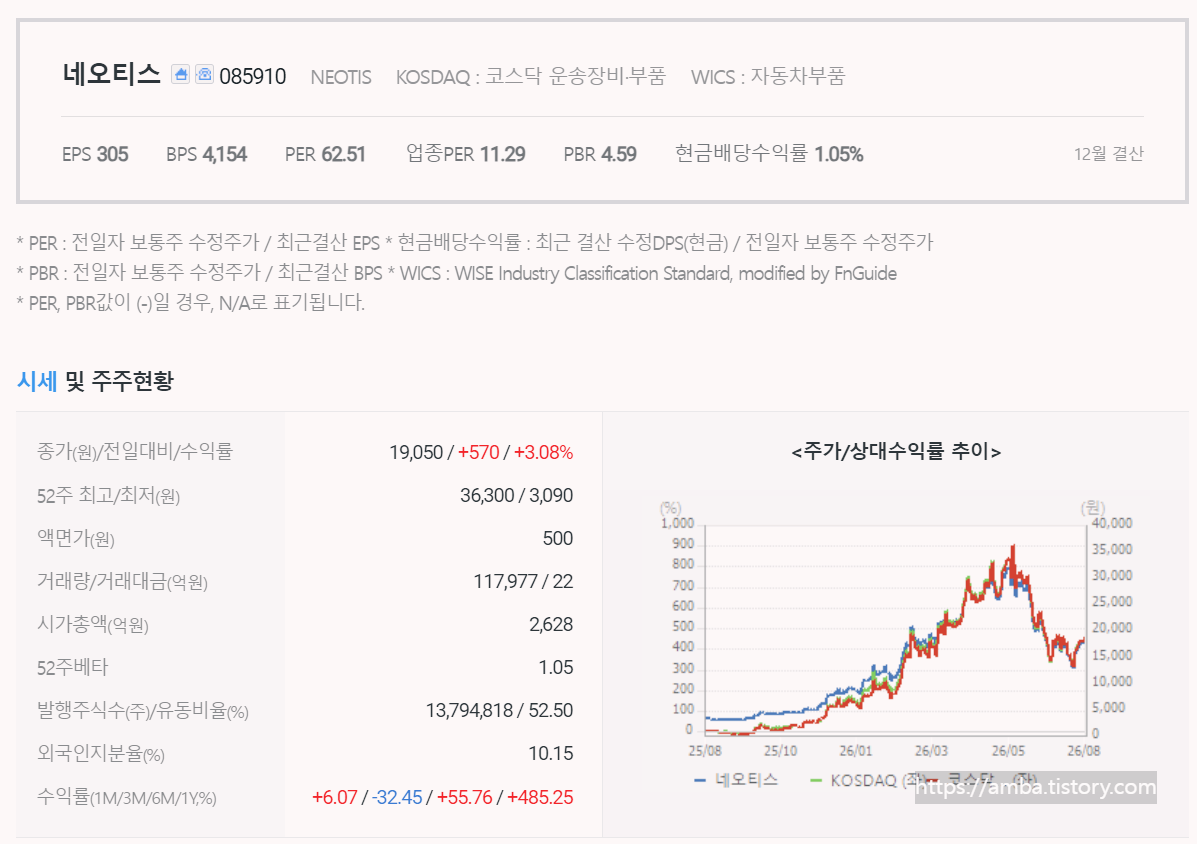1197x844 pixels.
Task: Click the 52주베타 row label
Action: click(73, 668)
